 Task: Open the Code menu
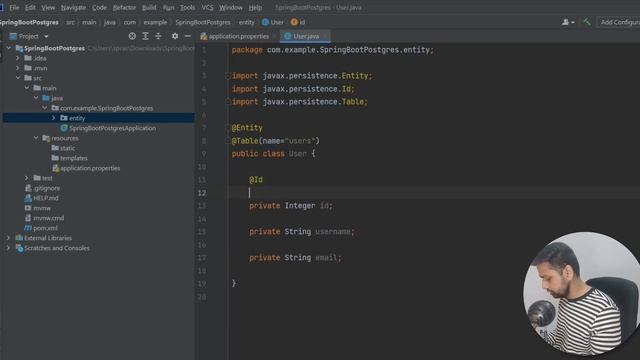[99, 7]
